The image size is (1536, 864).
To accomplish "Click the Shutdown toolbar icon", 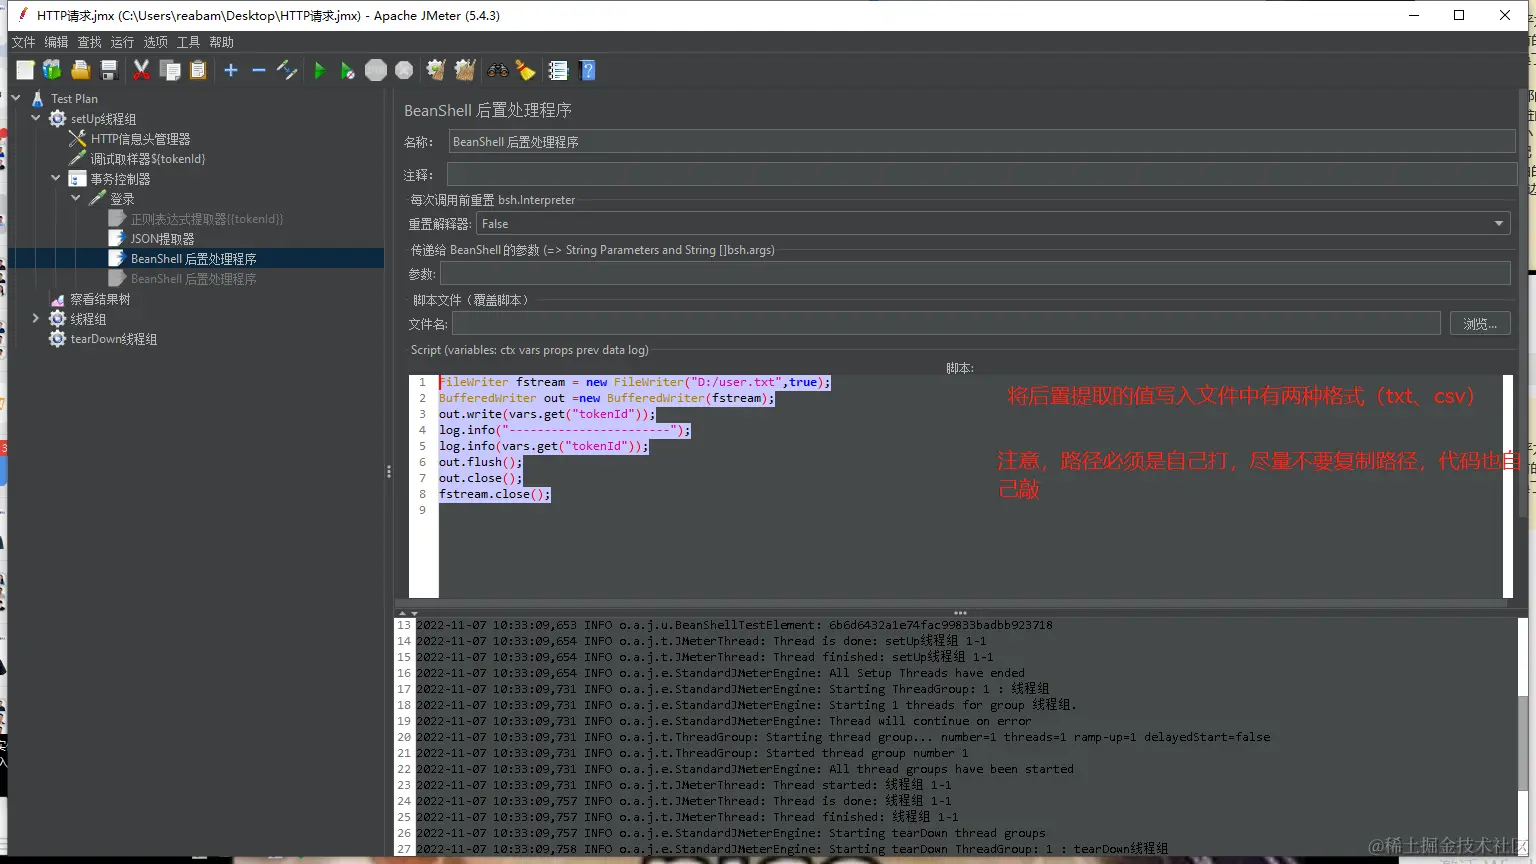I will pyautogui.click(x=404, y=70).
